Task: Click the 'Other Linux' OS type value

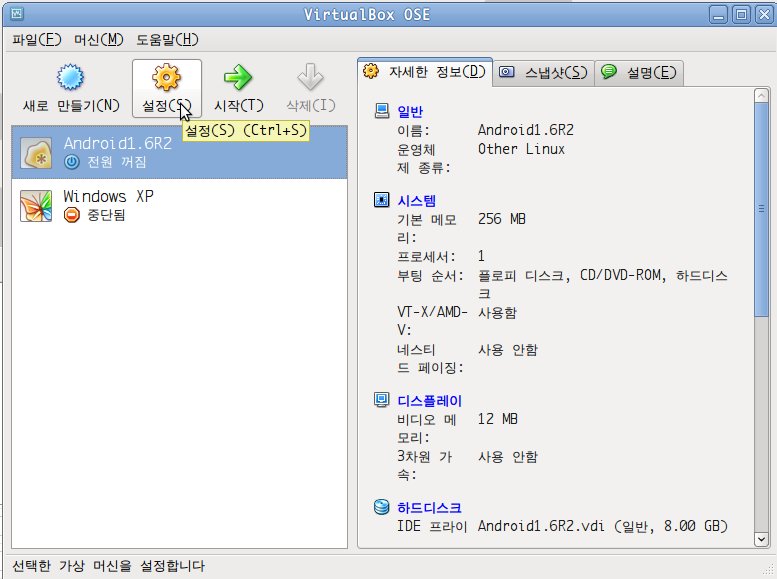Action: point(521,149)
